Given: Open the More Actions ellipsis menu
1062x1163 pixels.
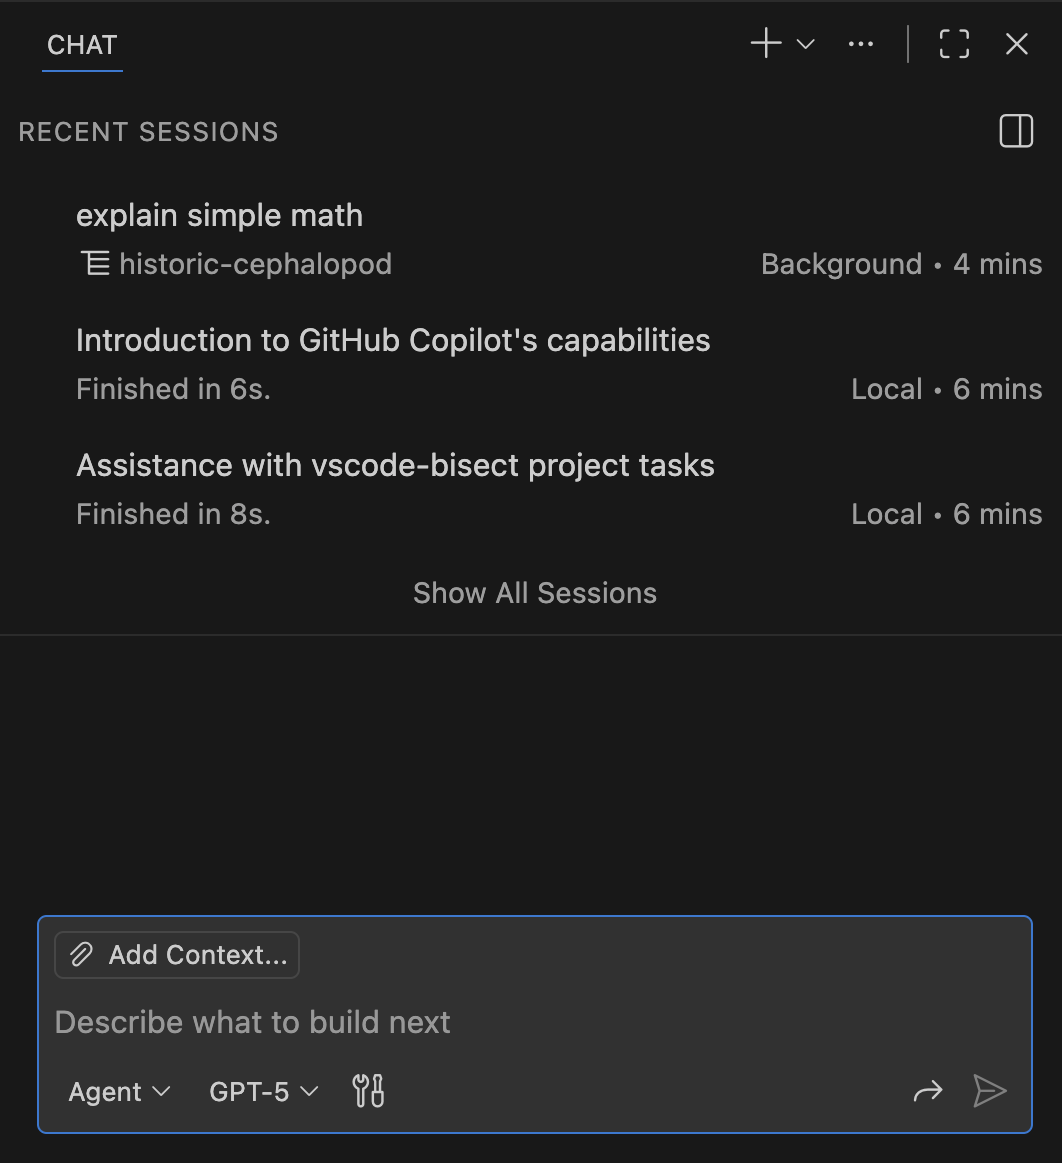Looking at the screenshot, I should pyautogui.click(x=860, y=43).
